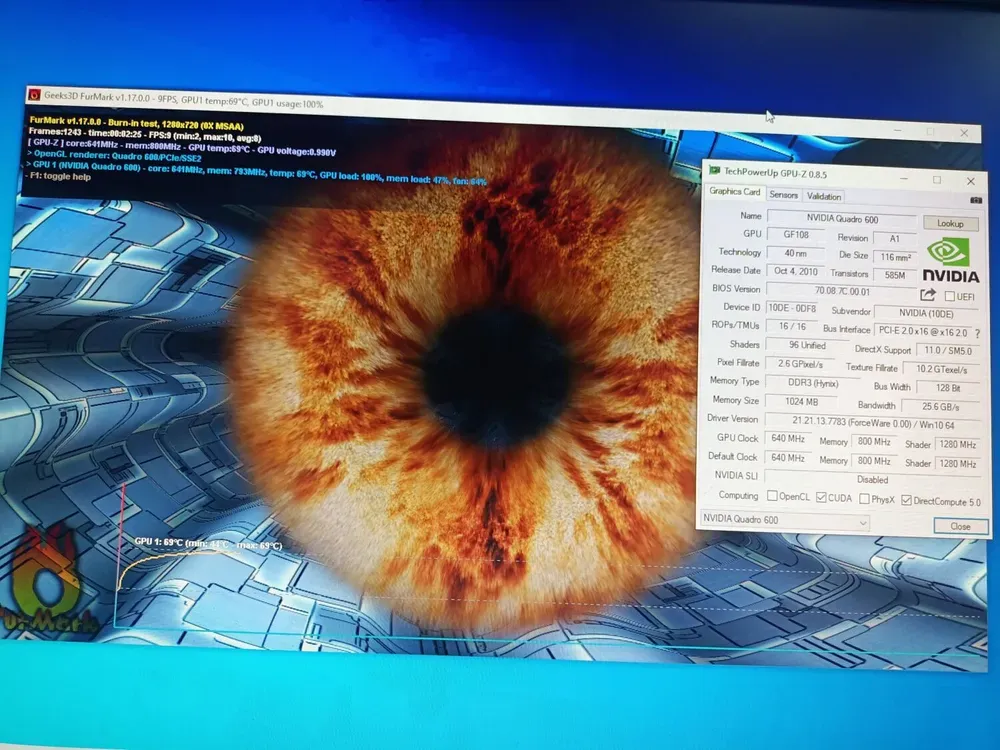Toggle the DirectCompute 5.0 checkbox
The image size is (1000, 750).
click(906, 499)
